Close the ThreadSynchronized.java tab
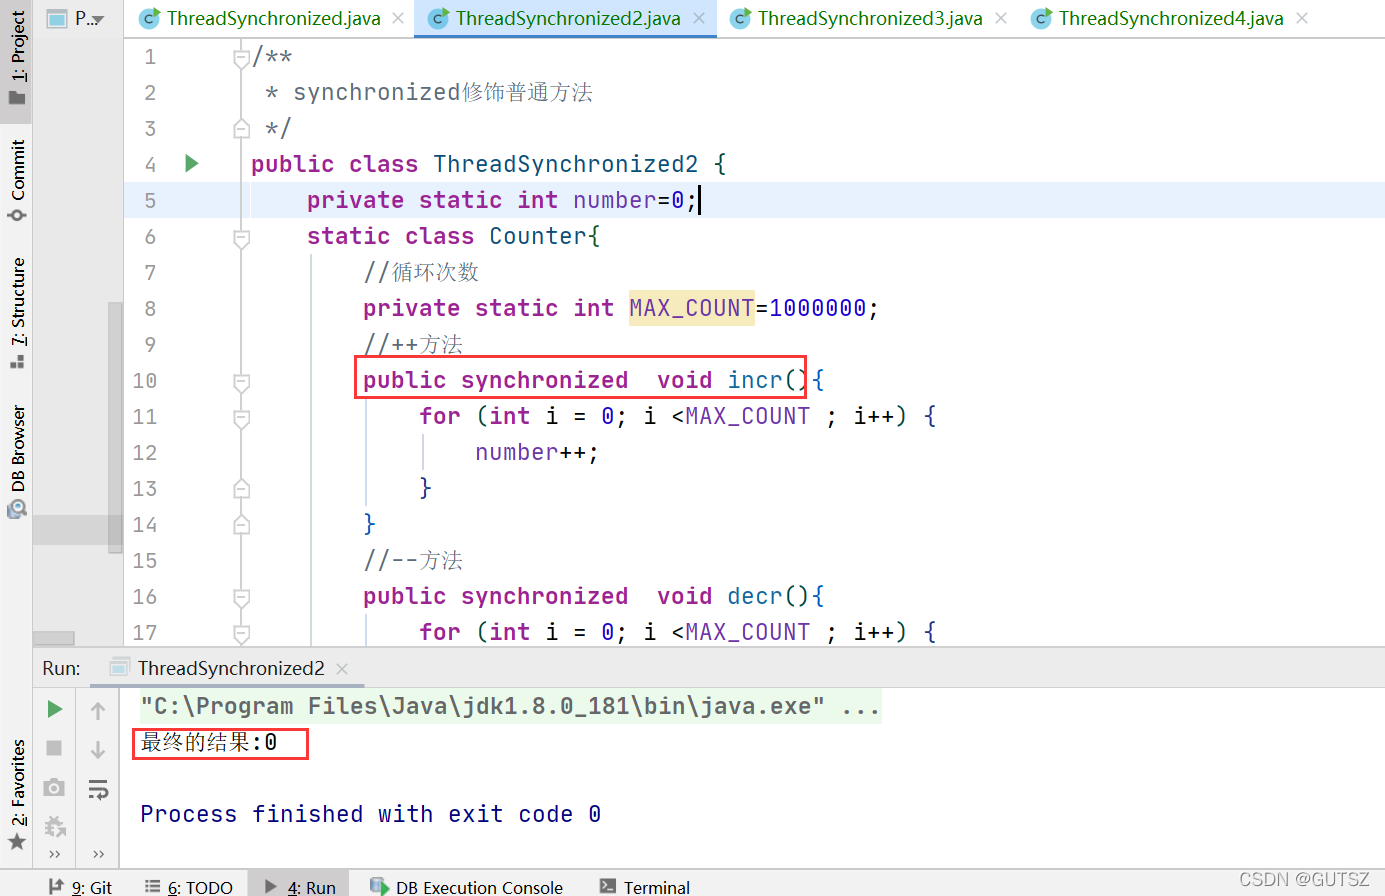Viewport: 1385px width, 896px height. click(x=398, y=18)
